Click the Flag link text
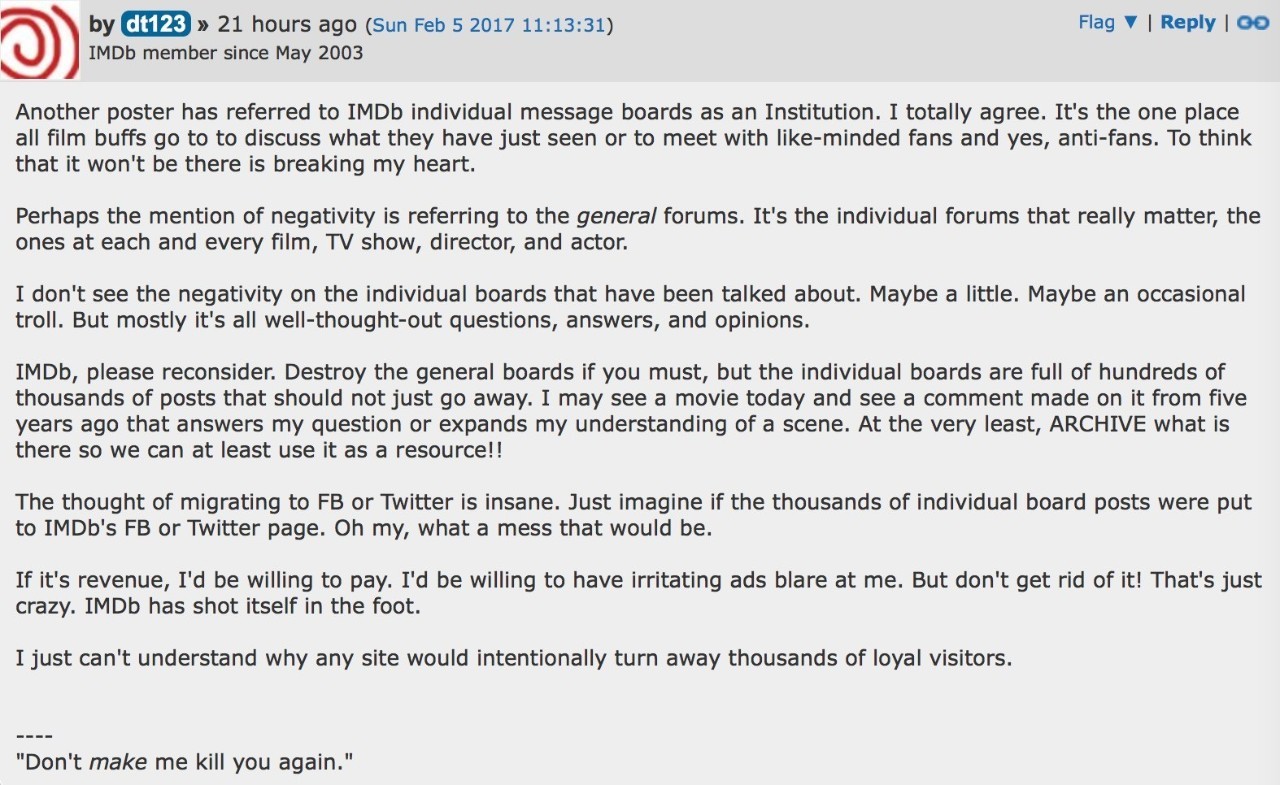 (1096, 23)
